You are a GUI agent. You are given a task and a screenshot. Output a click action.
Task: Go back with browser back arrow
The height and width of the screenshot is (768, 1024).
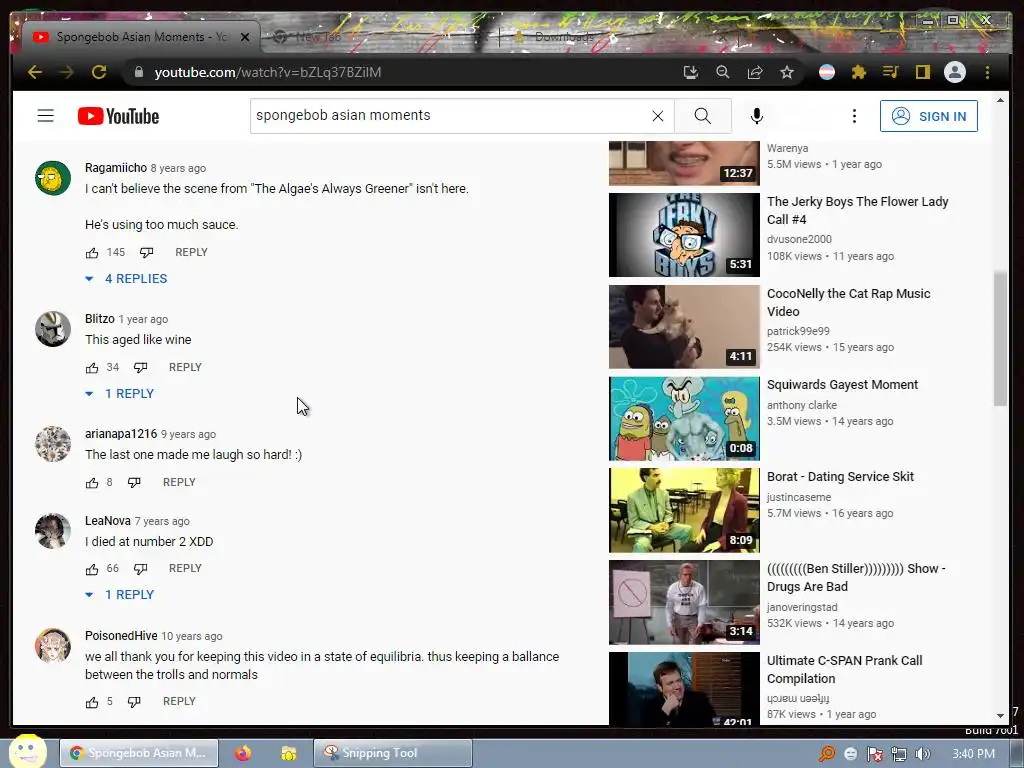click(x=35, y=72)
